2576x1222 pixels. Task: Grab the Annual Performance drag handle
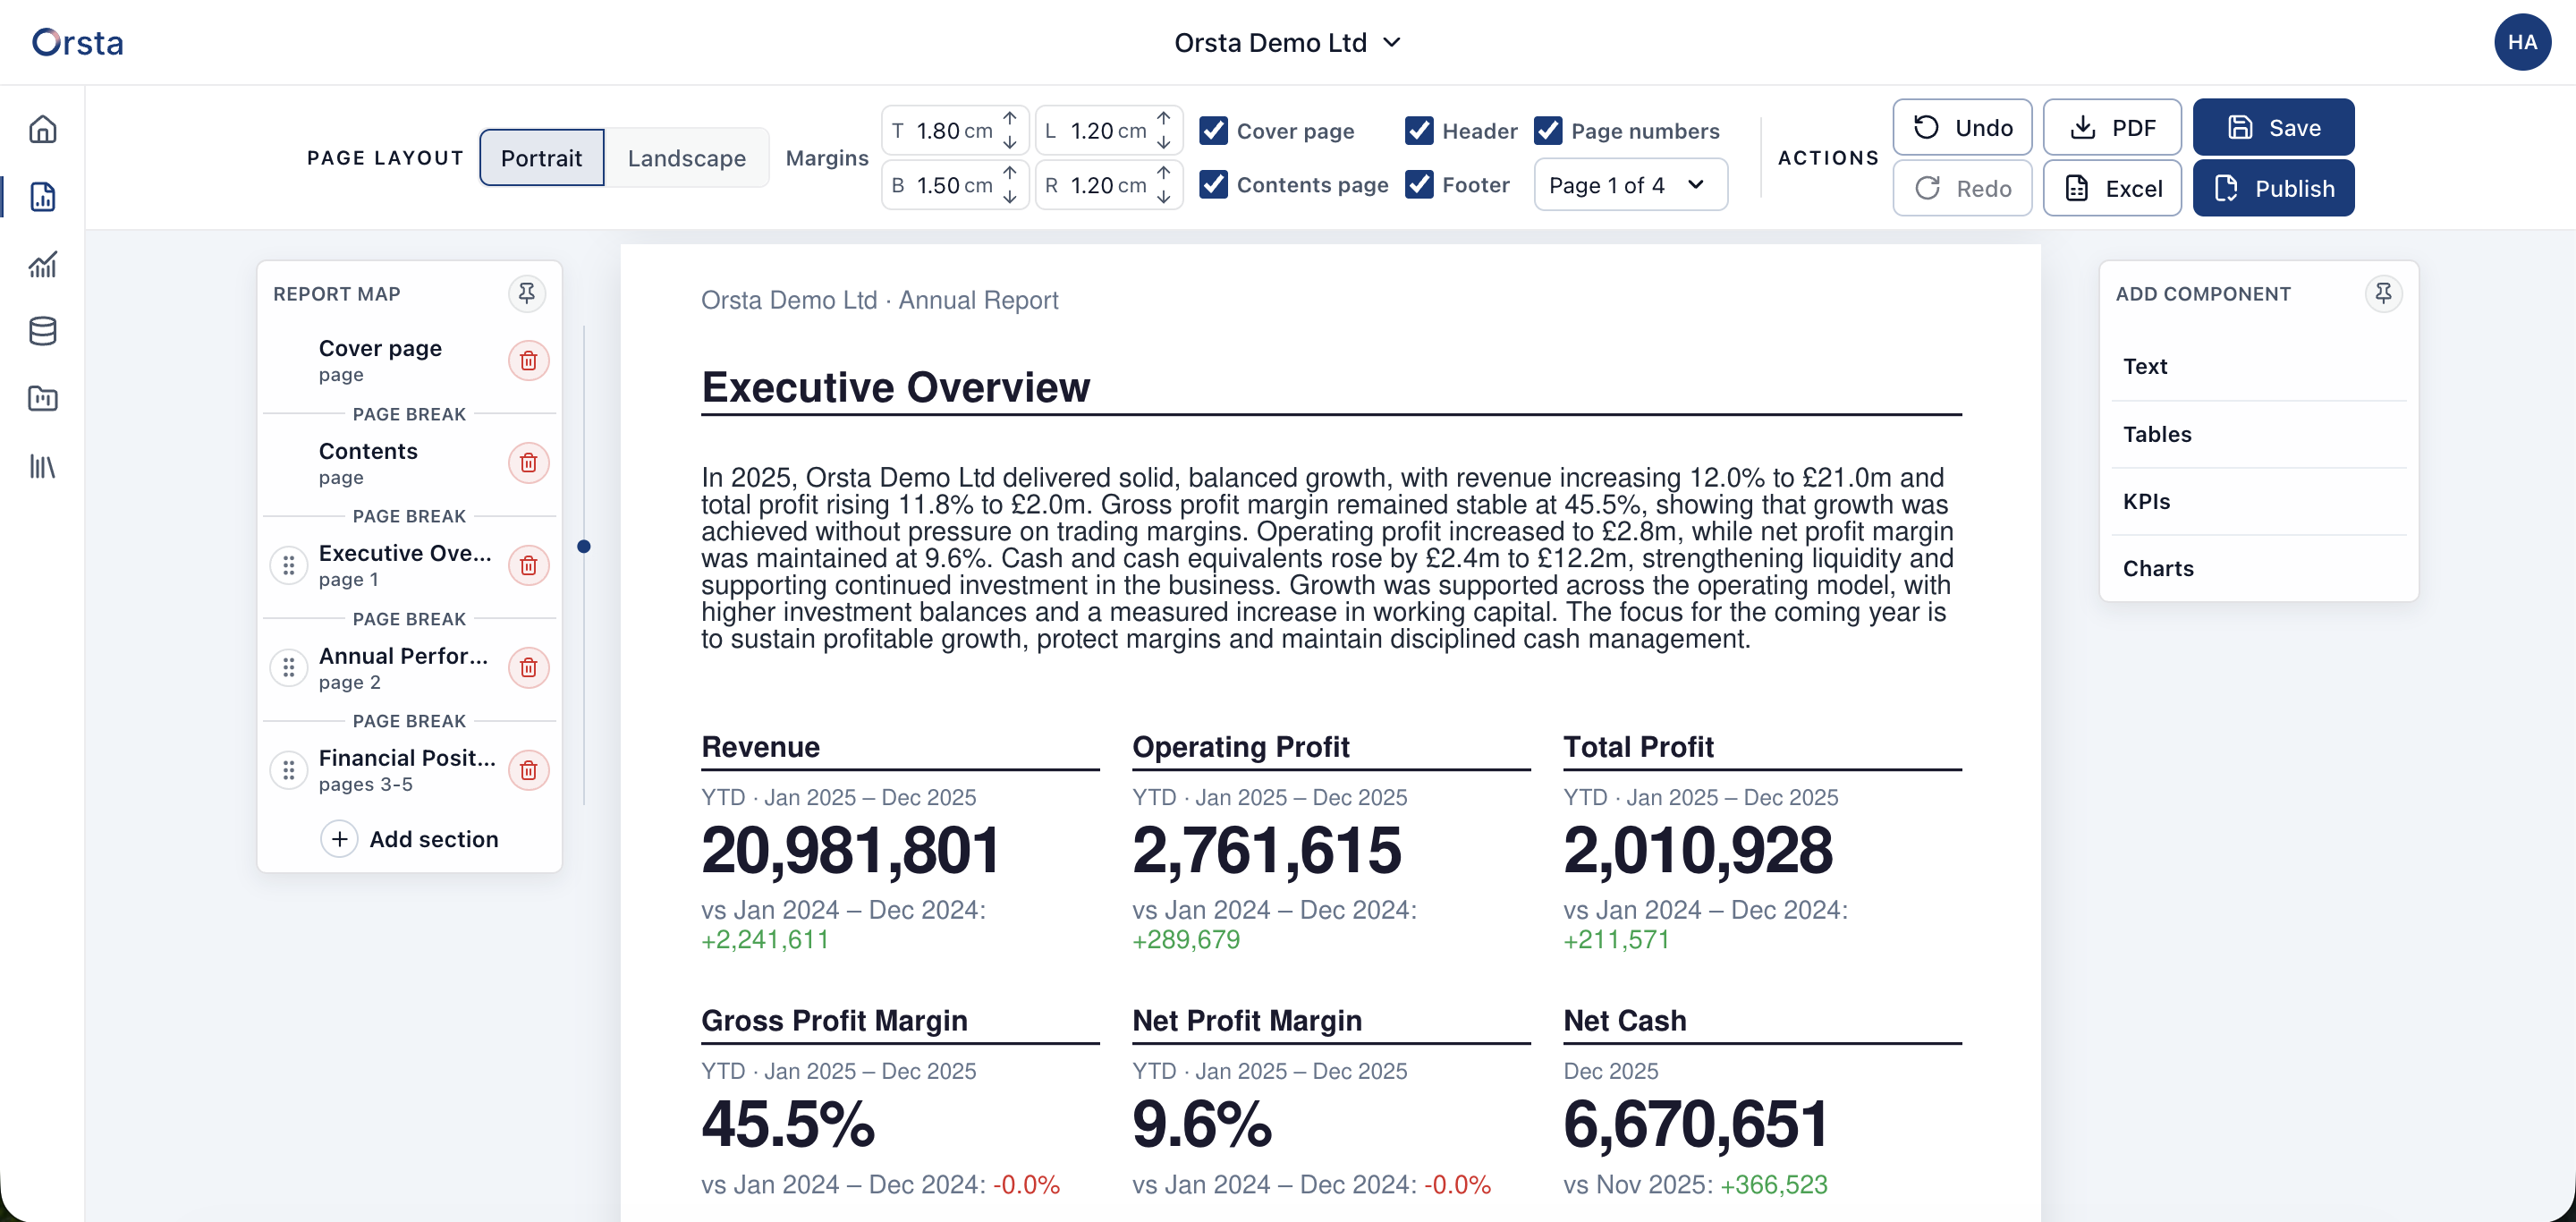[x=289, y=668]
